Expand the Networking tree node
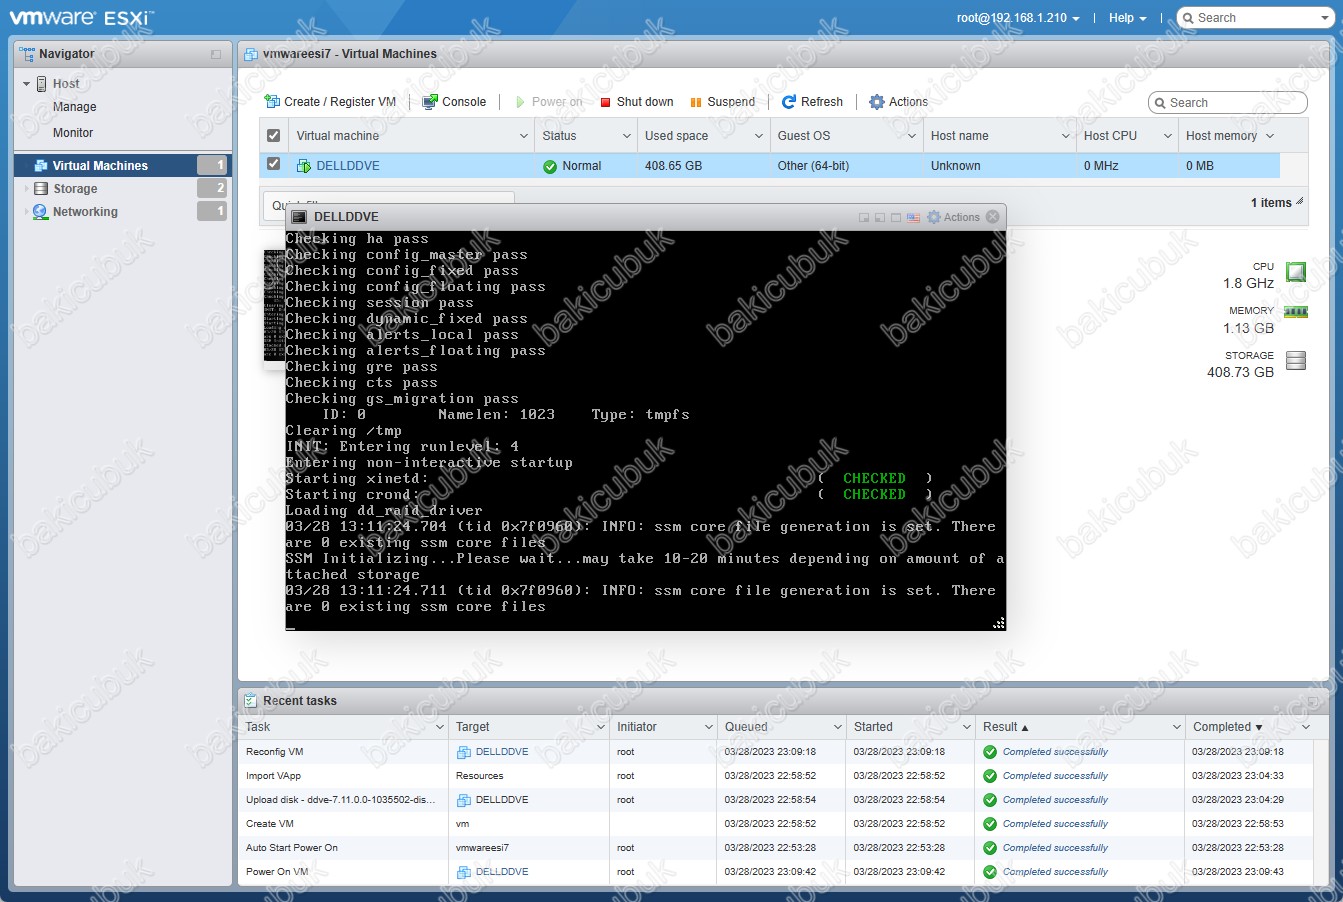1343x902 pixels. pyautogui.click(x=27, y=212)
